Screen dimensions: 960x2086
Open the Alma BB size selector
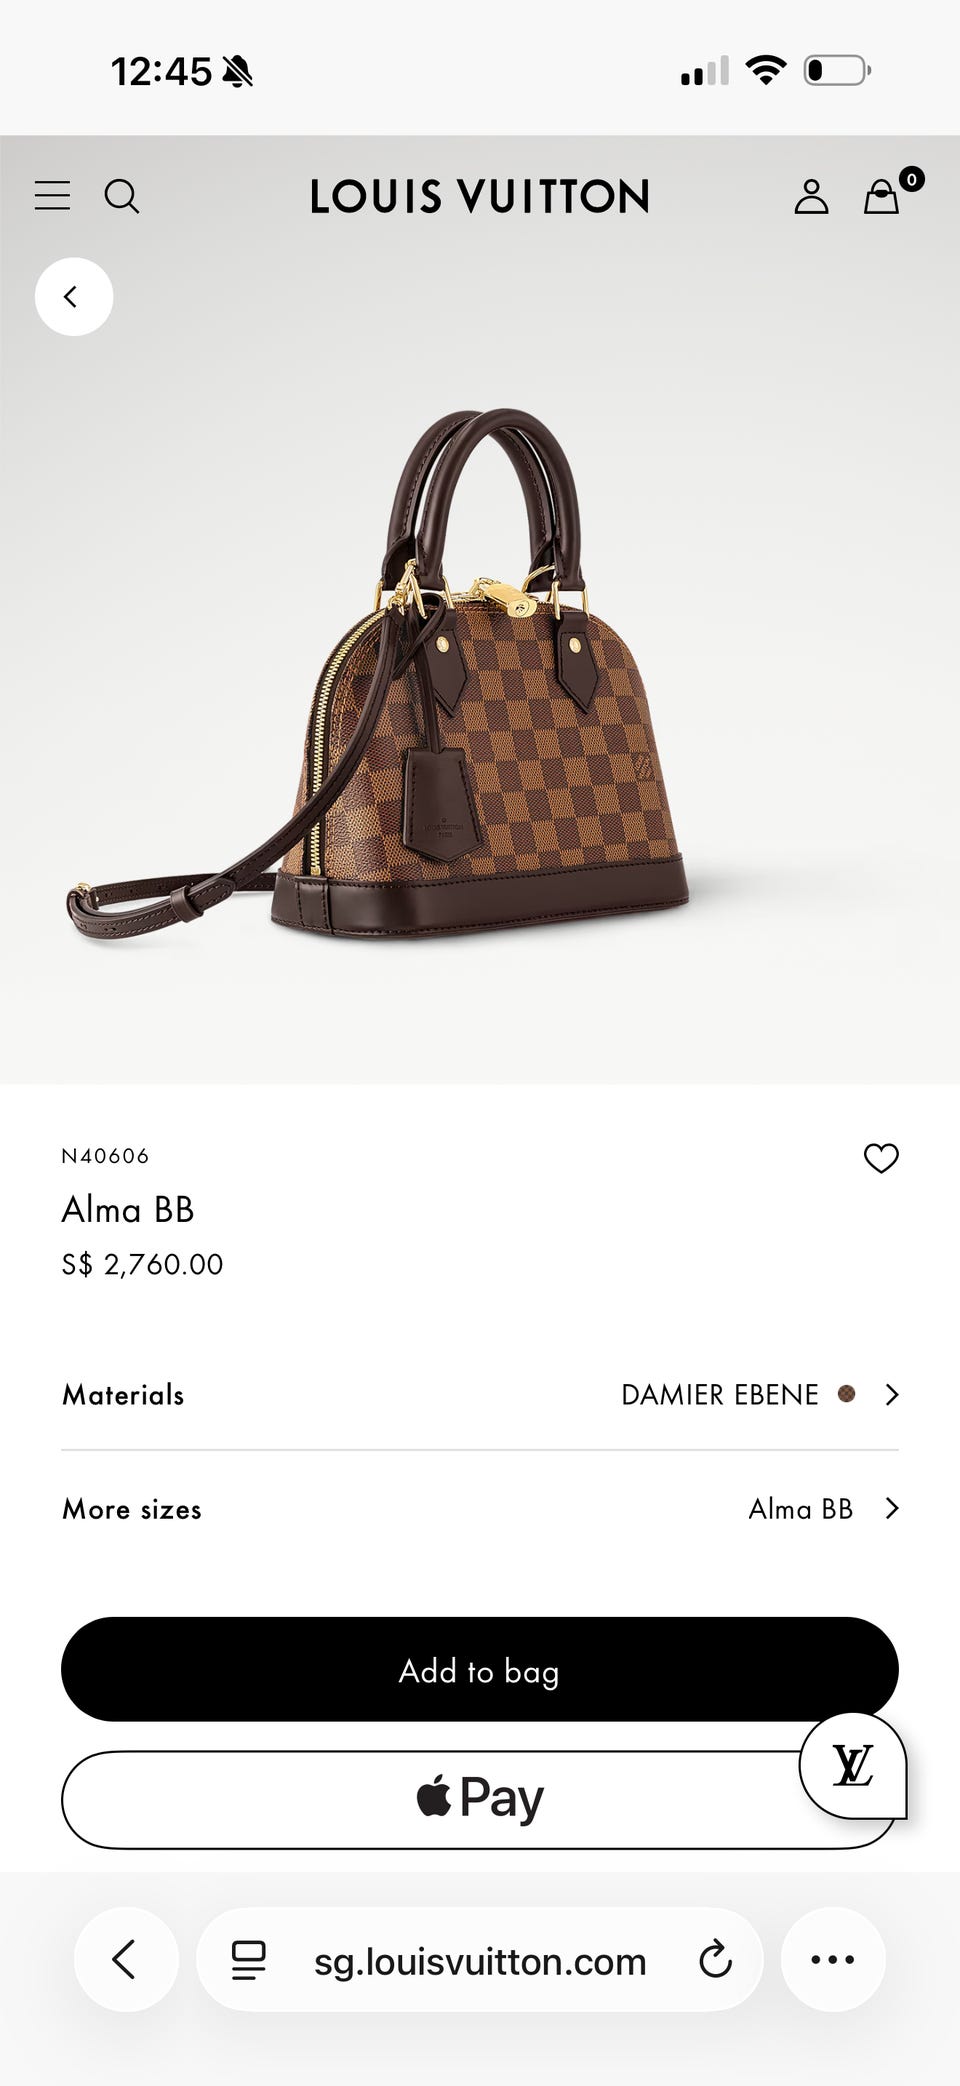(480, 1508)
